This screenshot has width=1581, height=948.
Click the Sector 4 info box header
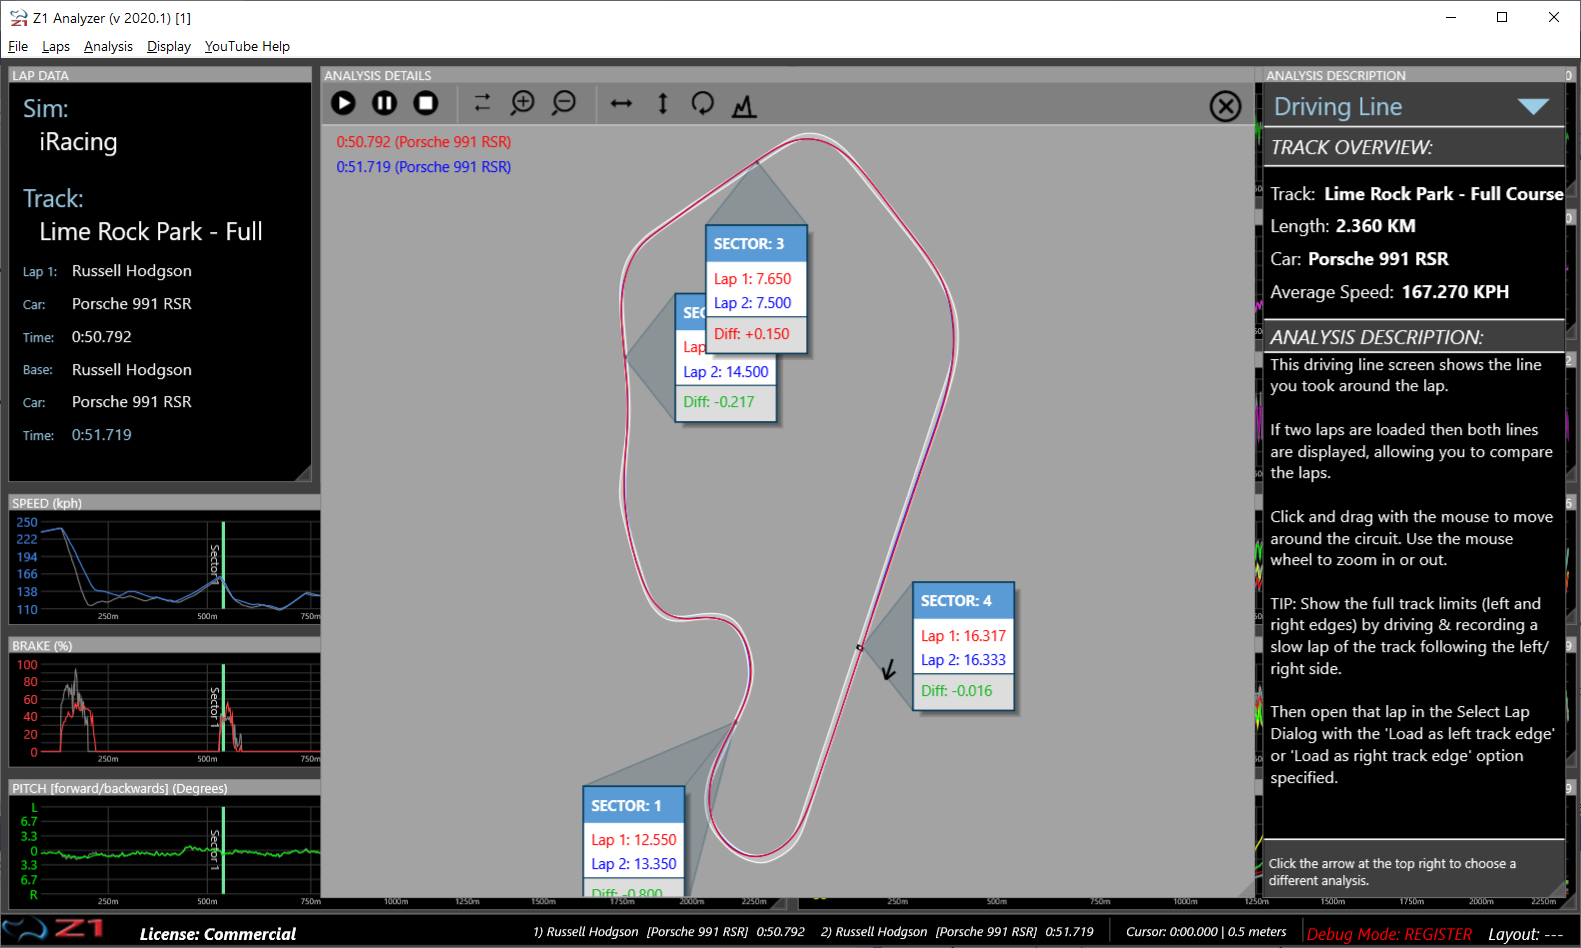pos(963,601)
